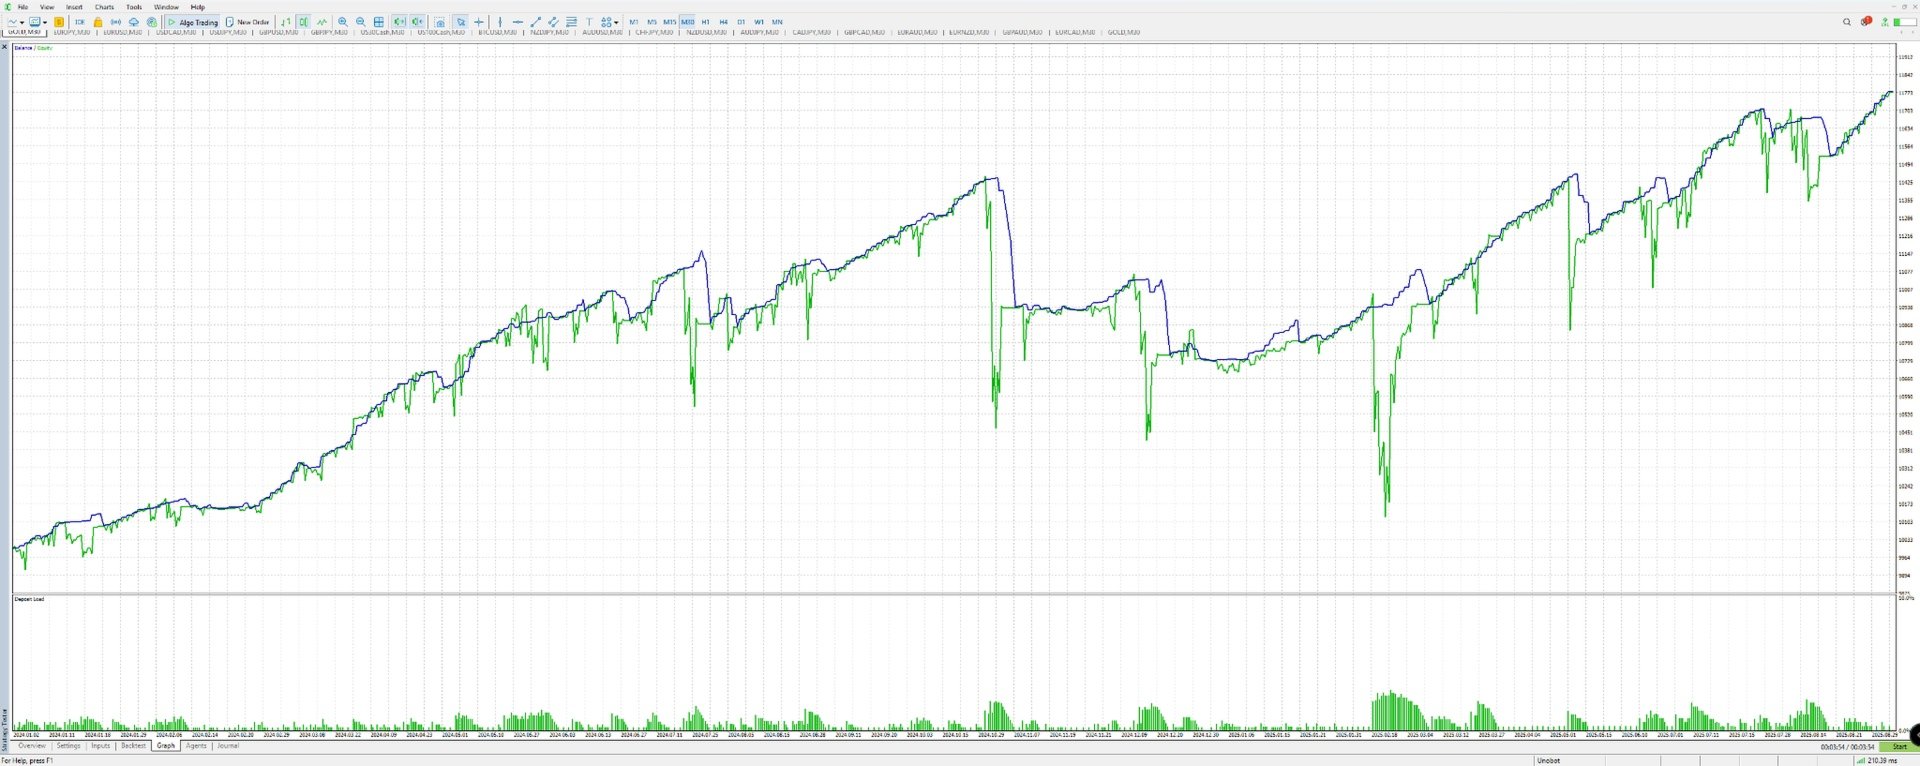Click the tile windows grid icon
1920x766 pixels.
tap(379, 22)
